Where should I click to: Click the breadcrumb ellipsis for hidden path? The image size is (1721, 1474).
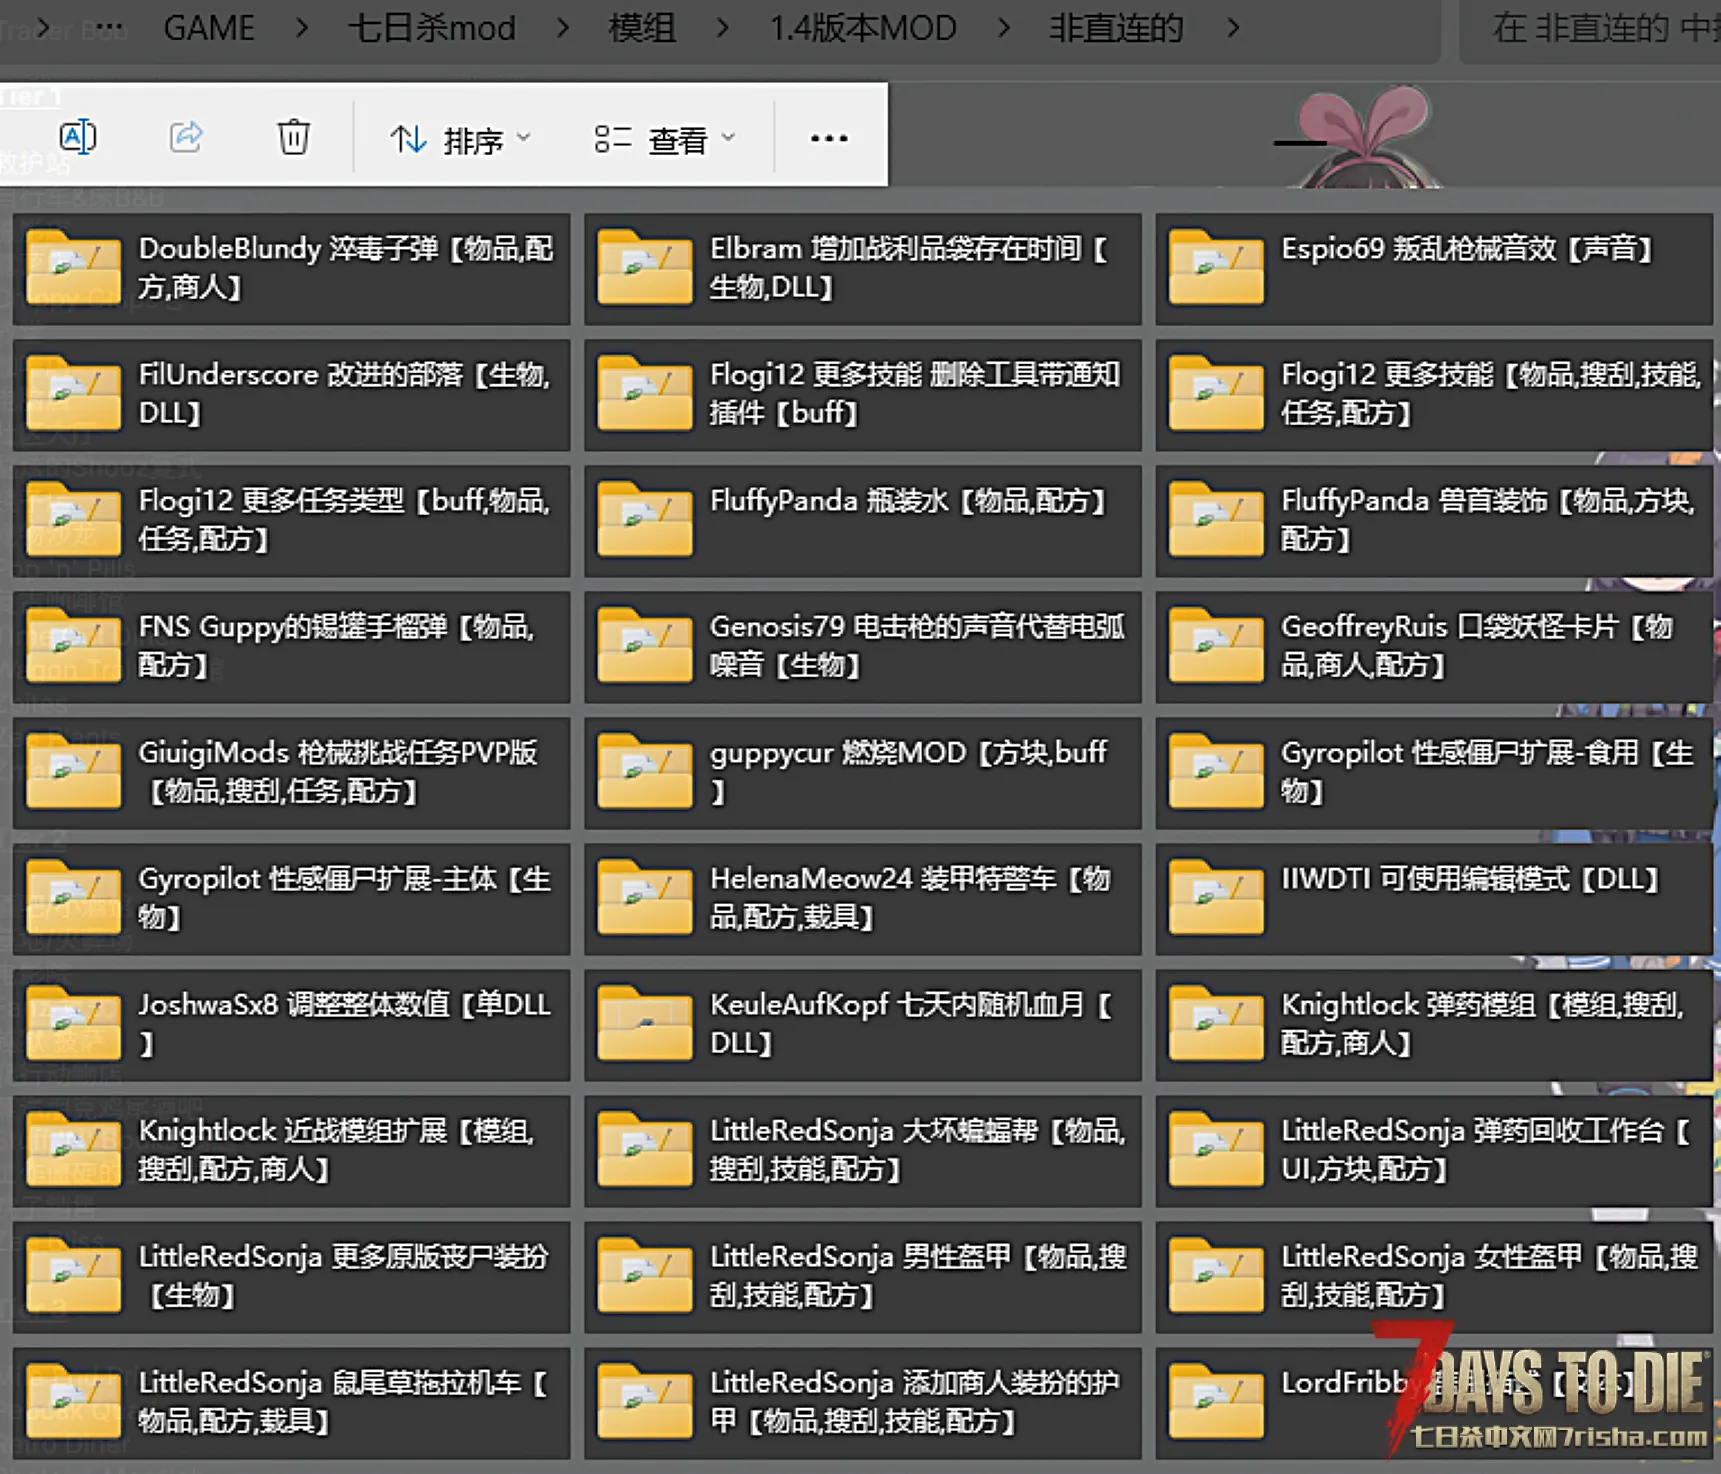(108, 27)
